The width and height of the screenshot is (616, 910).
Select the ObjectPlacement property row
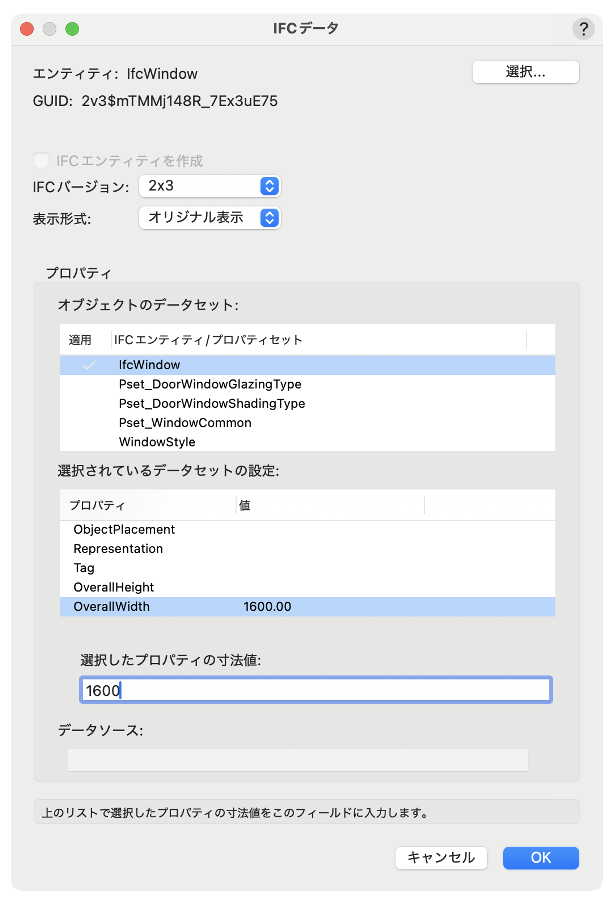(x=124, y=529)
